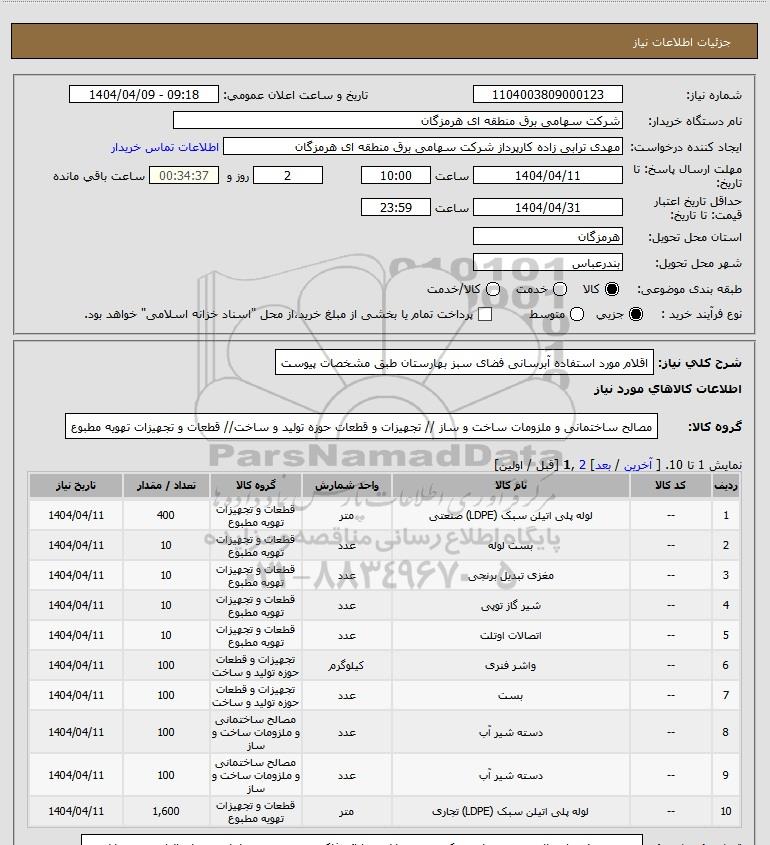Click the countdown timer 00:34:37
770x845 pixels.
point(184,175)
